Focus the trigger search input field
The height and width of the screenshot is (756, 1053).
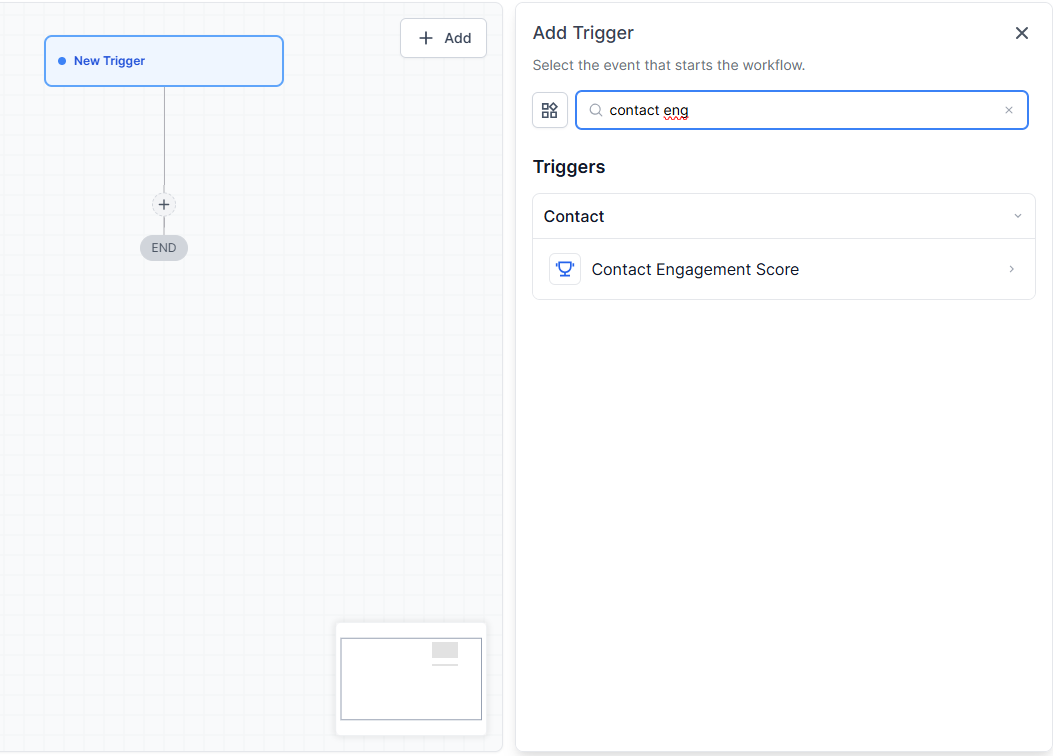pos(800,110)
